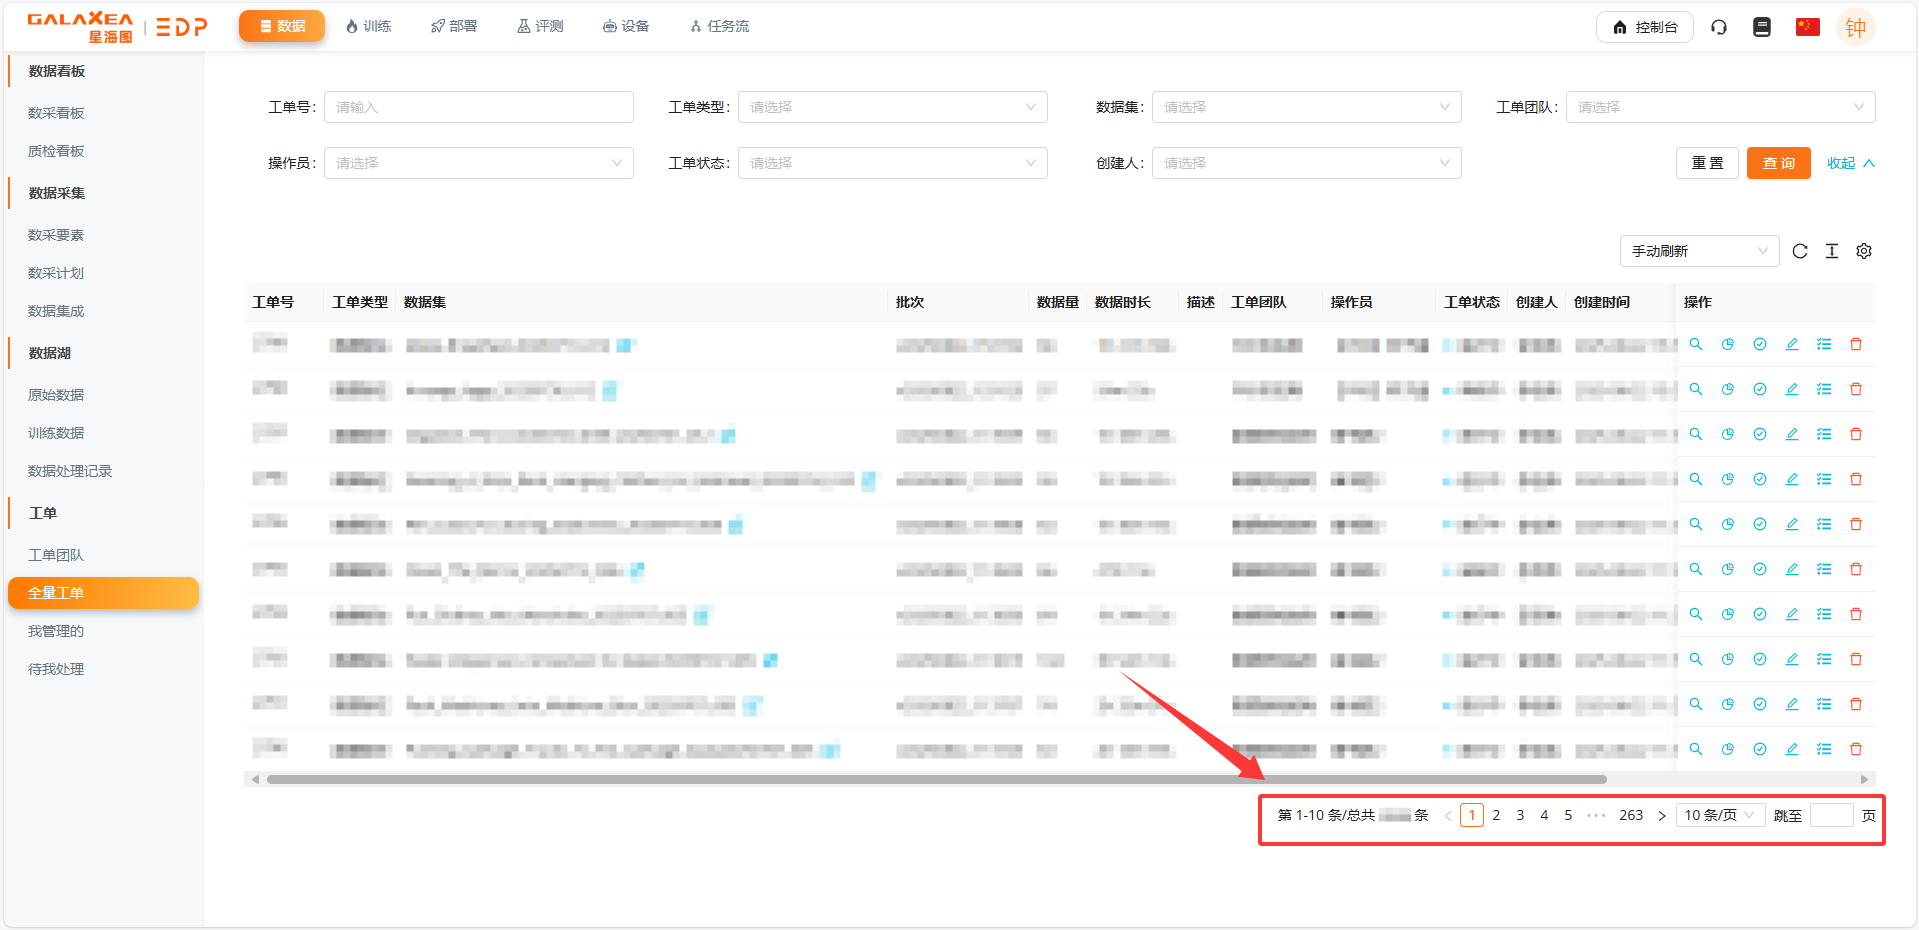
Task: Click the China flag language icon
Action: tap(1807, 27)
